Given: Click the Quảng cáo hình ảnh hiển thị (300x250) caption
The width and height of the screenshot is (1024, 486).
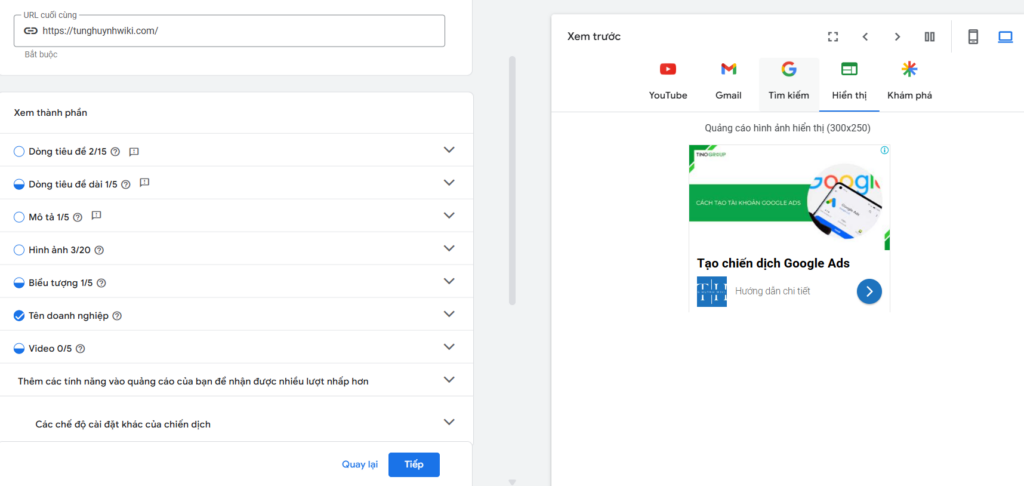Looking at the screenshot, I should point(788,128).
